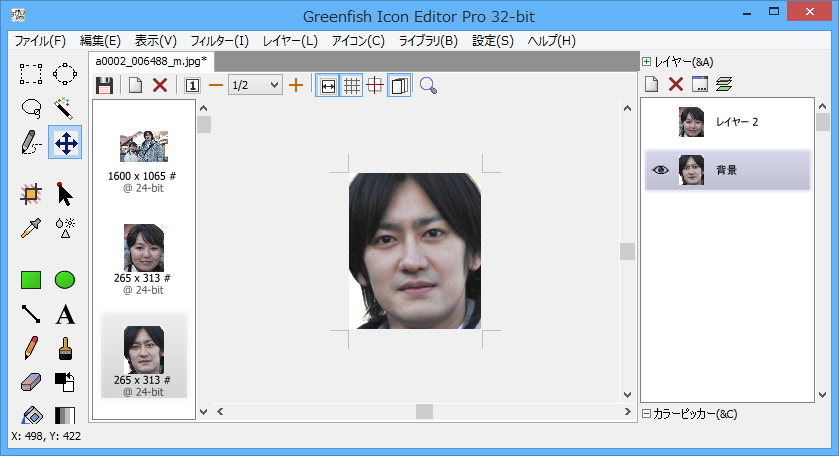Toggle the show pages panel button
839x456 pixels.
(x=399, y=86)
